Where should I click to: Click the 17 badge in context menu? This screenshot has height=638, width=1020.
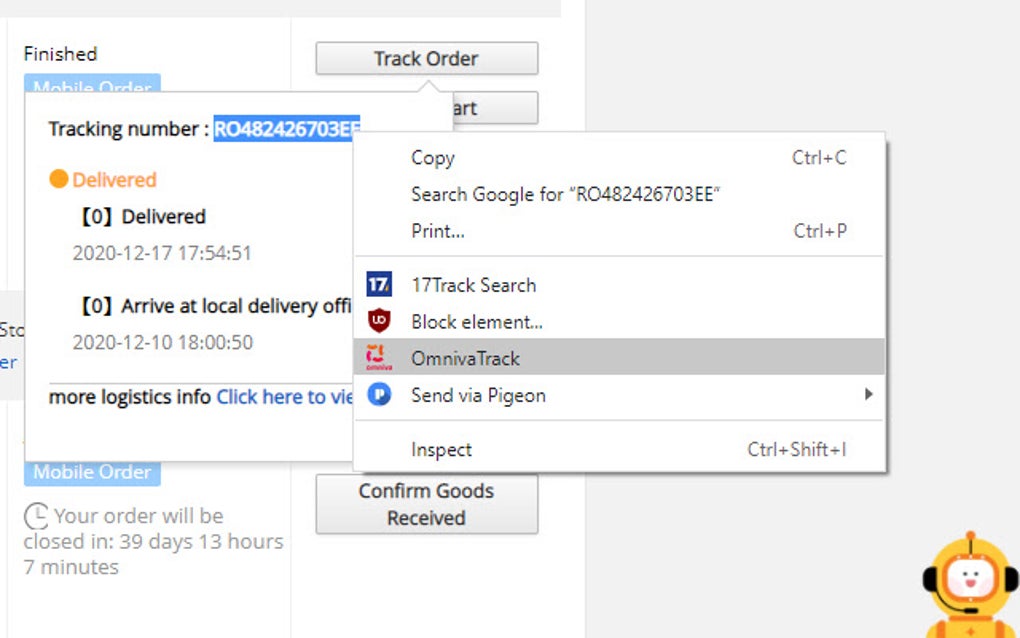[x=380, y=285]
